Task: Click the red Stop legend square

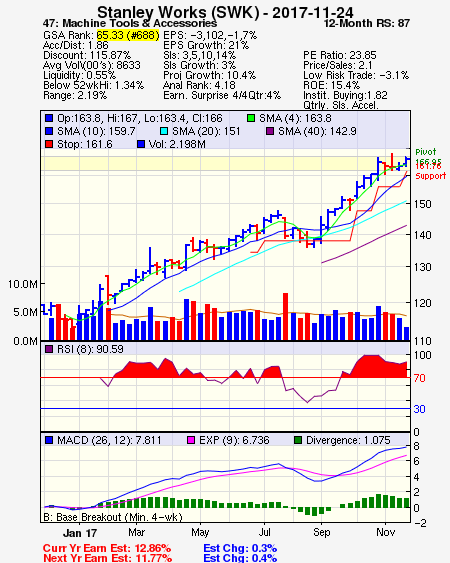Action: pos(49,144)
